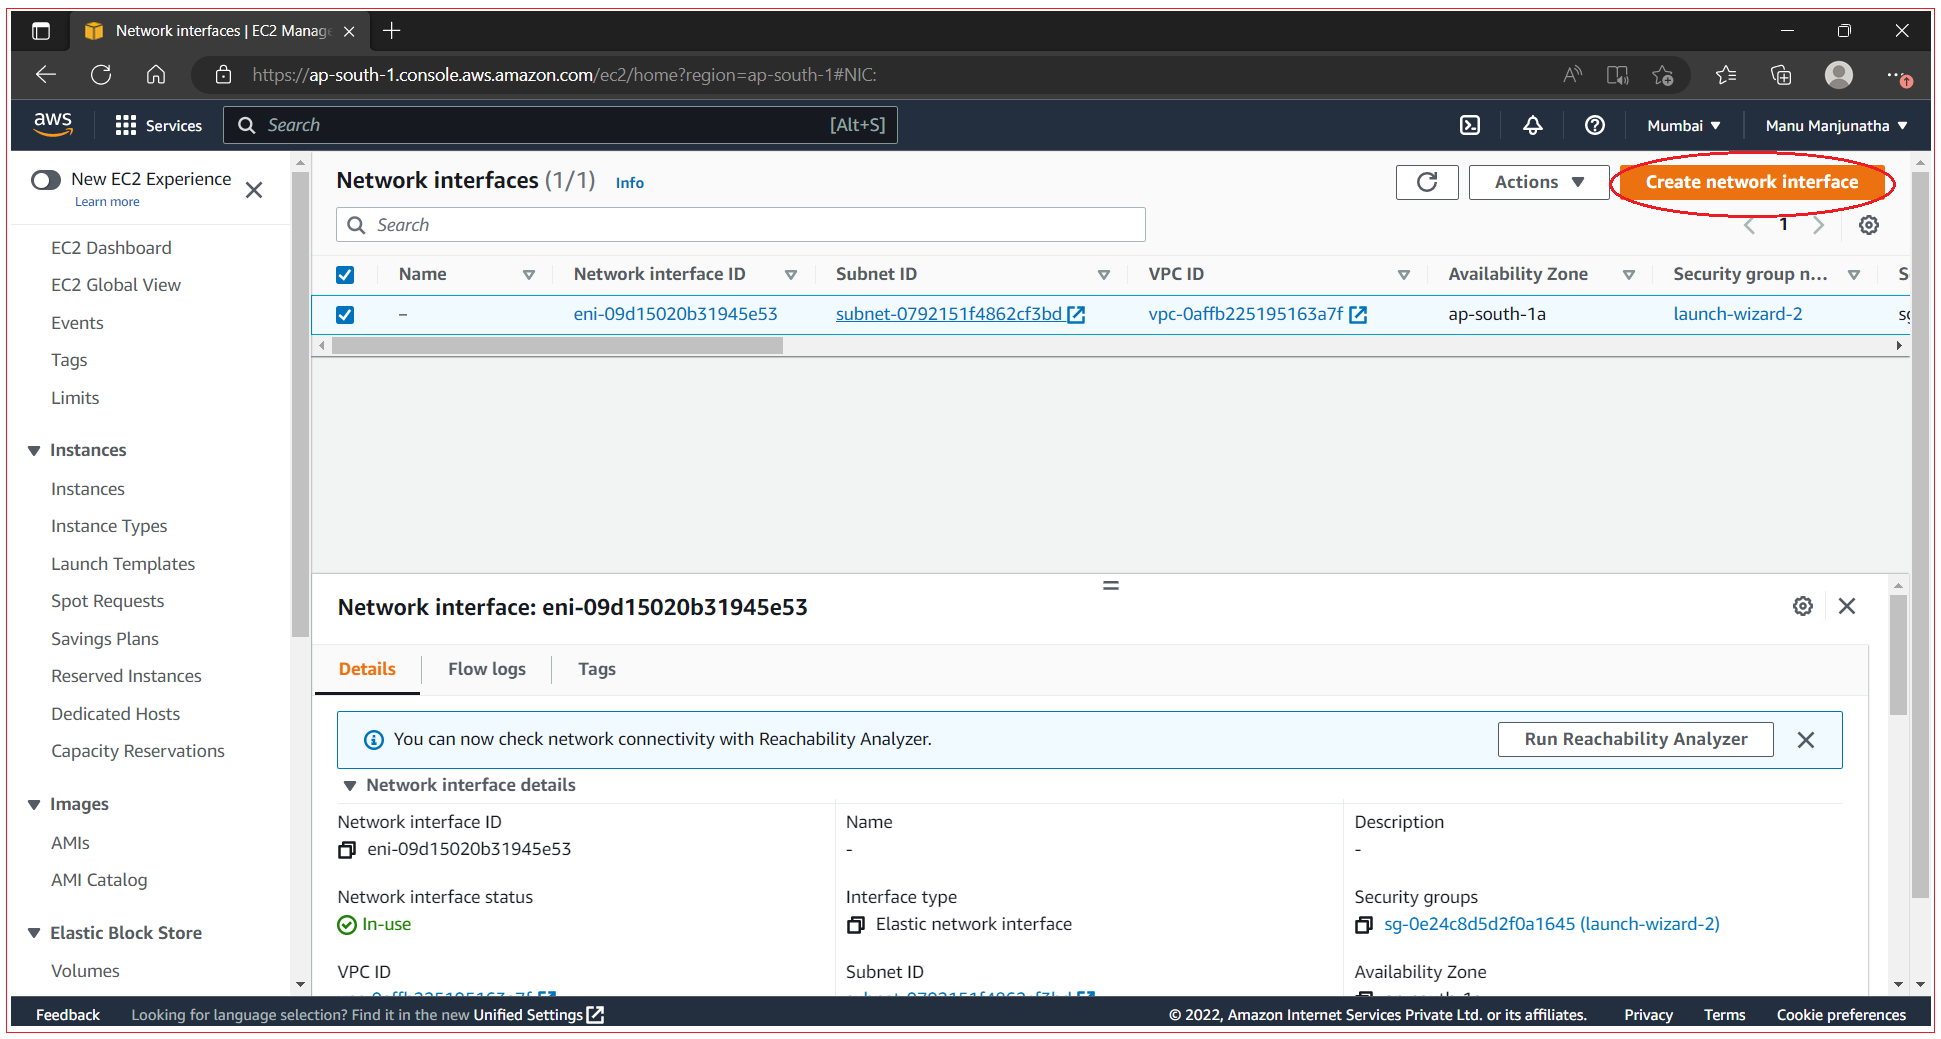This screenshot has height=1039, width=1941.
Task: Open browser collections icon
Action: click(x=1780, y=75)
